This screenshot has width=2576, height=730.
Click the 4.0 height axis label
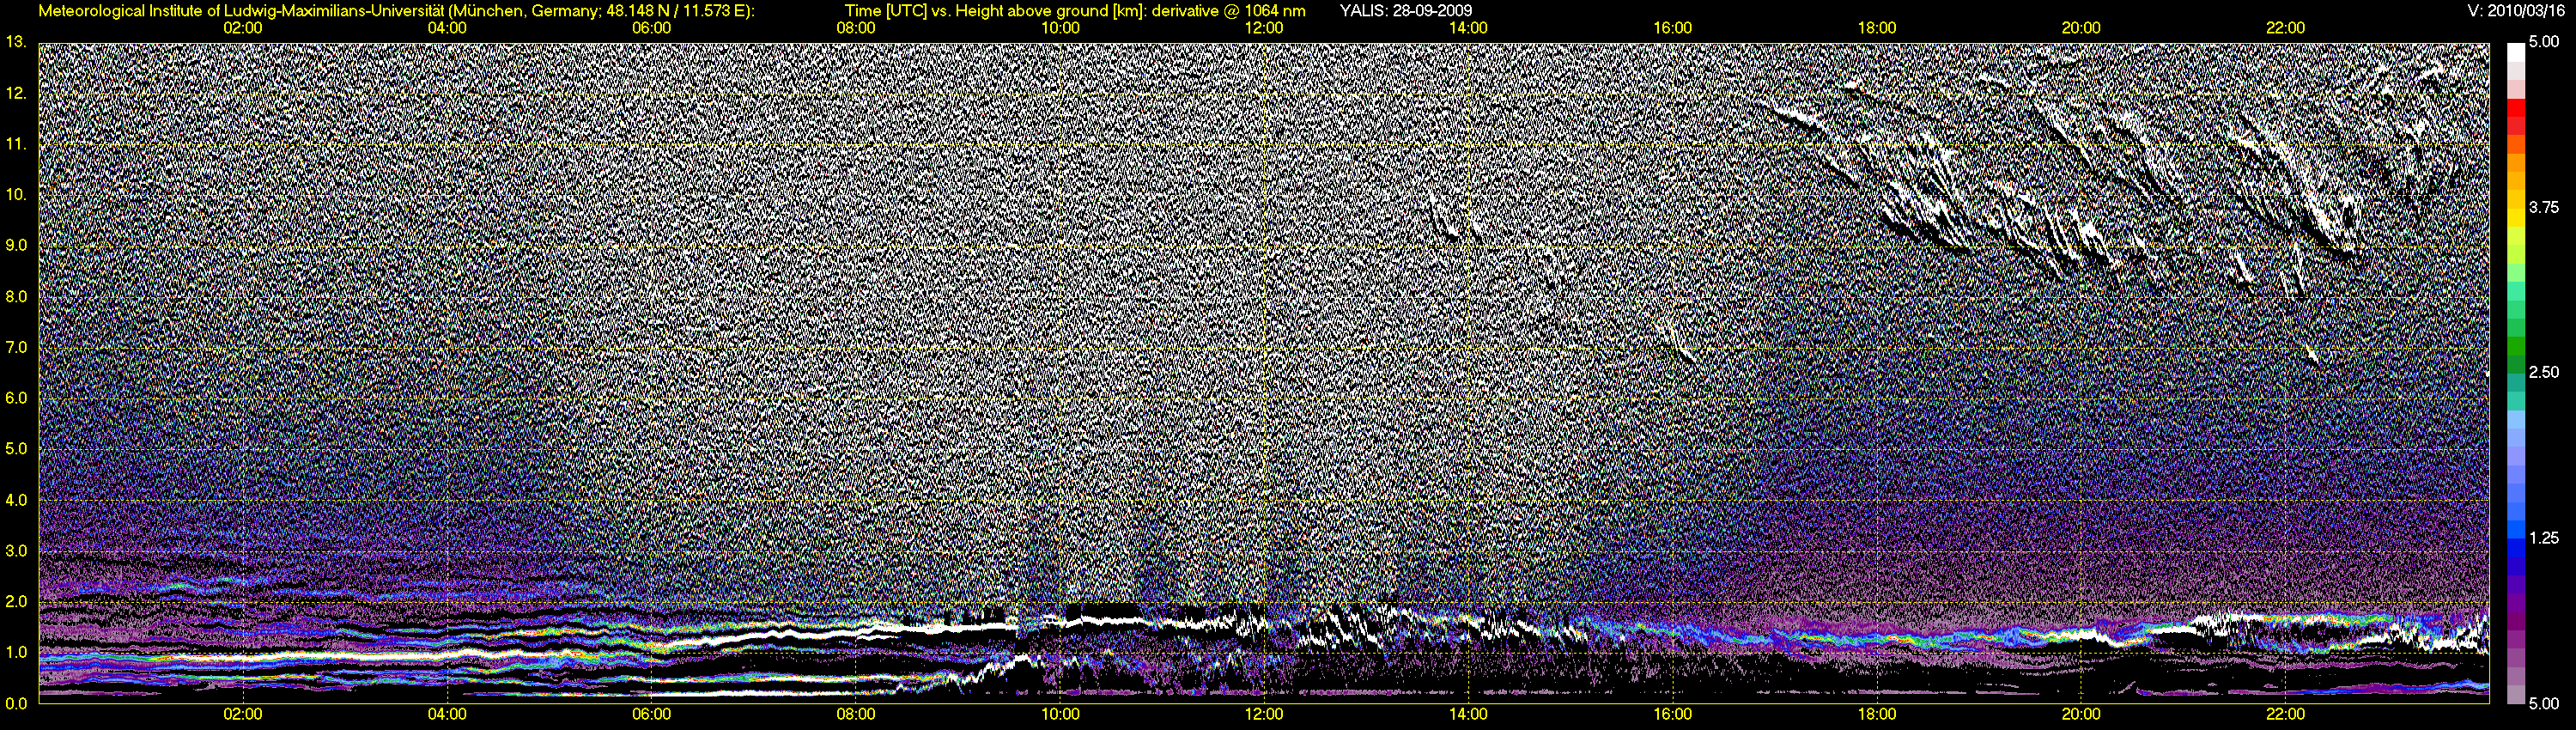pyautogui.click(x=16, y=500)
